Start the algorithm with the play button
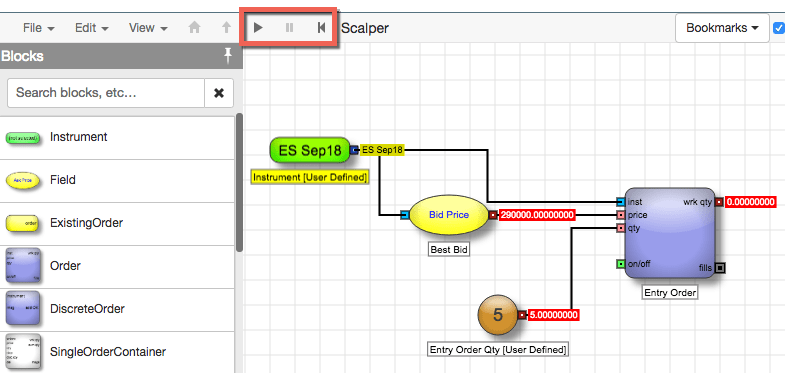Viewport: 785px width, 380px height. pyautogui.click(x=258, y=28)
